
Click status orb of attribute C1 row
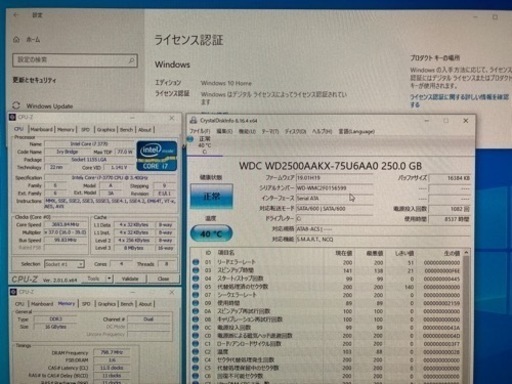coord(196,344)
